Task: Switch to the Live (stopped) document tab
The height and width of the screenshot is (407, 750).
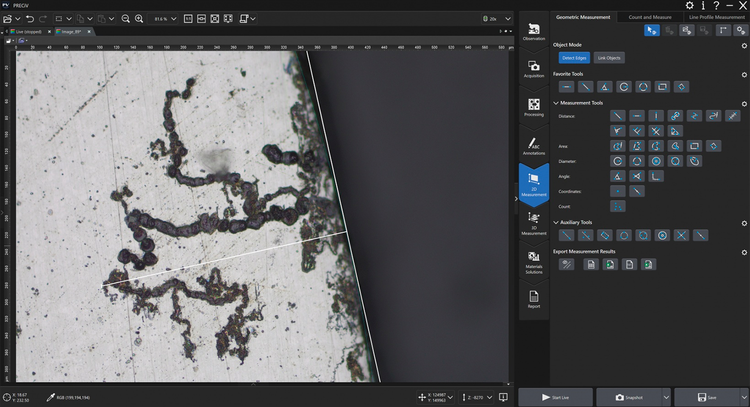Action: tap(28, 32)
